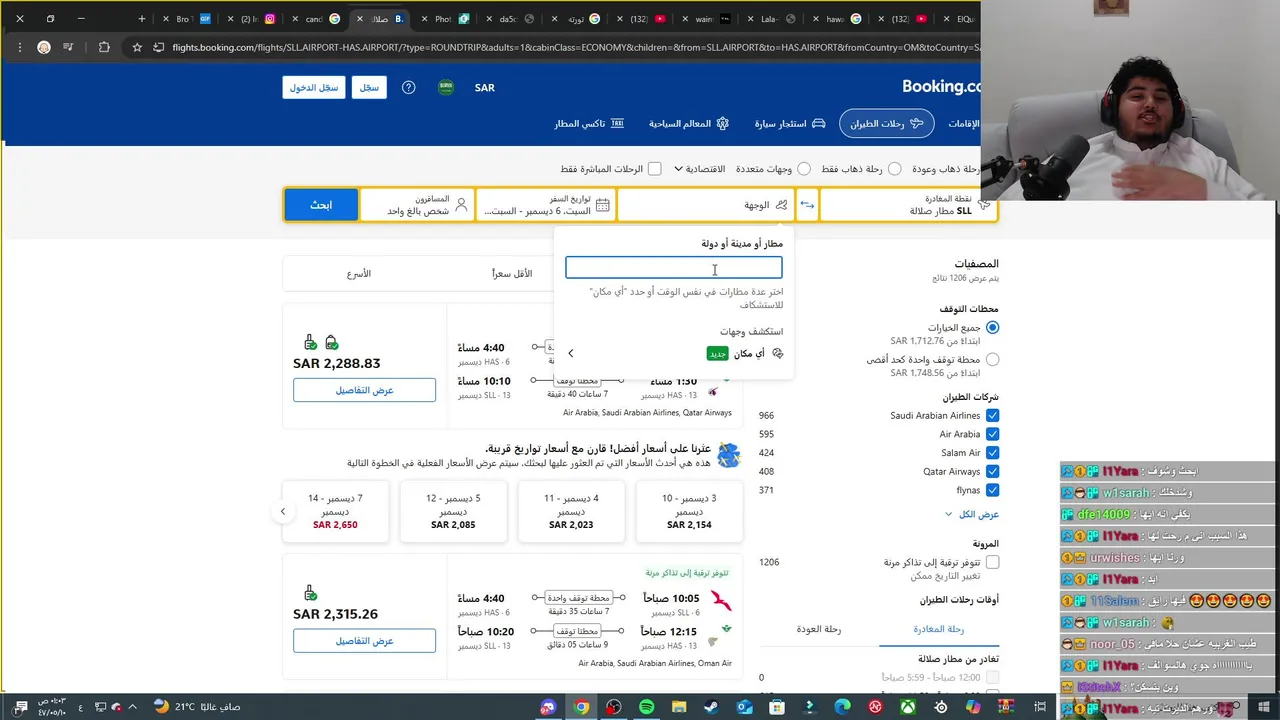Open the تاكسي المطار airport taxi tab
The height and width of the screenshot is (720, 1280).
[x=590, y=123]
